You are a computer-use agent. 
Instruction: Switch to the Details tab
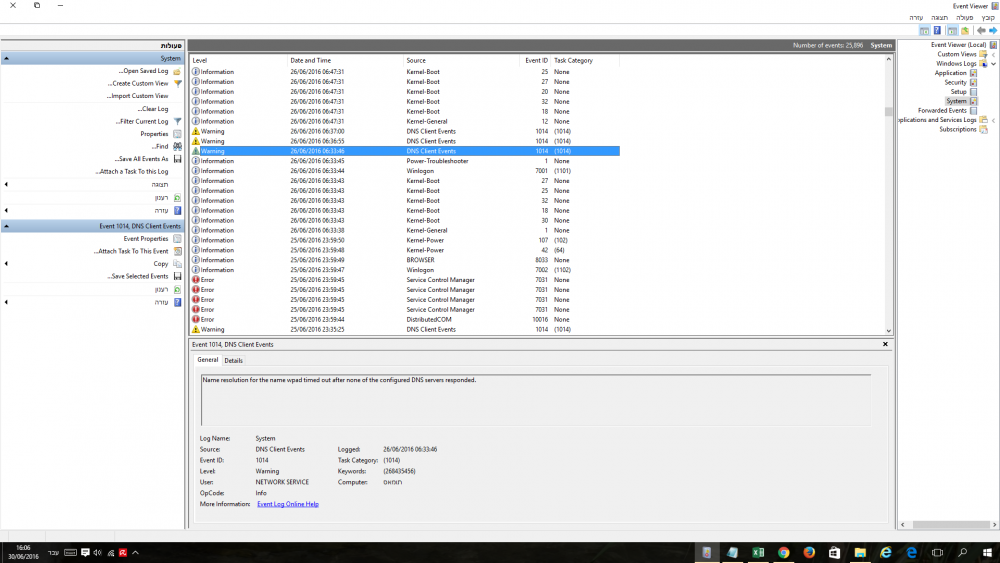point(233,361)
